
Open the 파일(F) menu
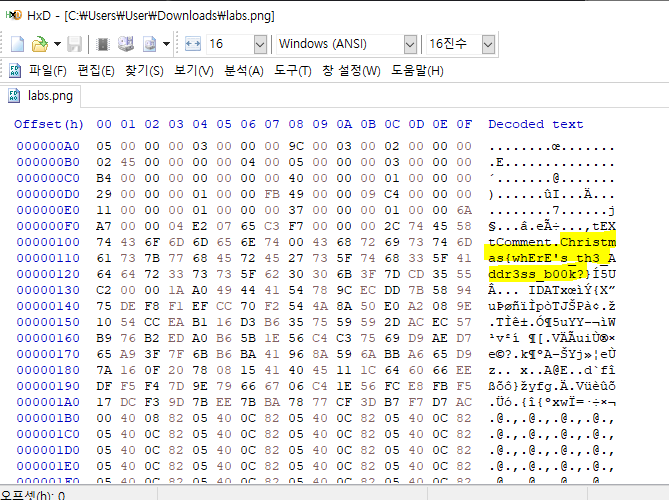click(x=48, y=70)
